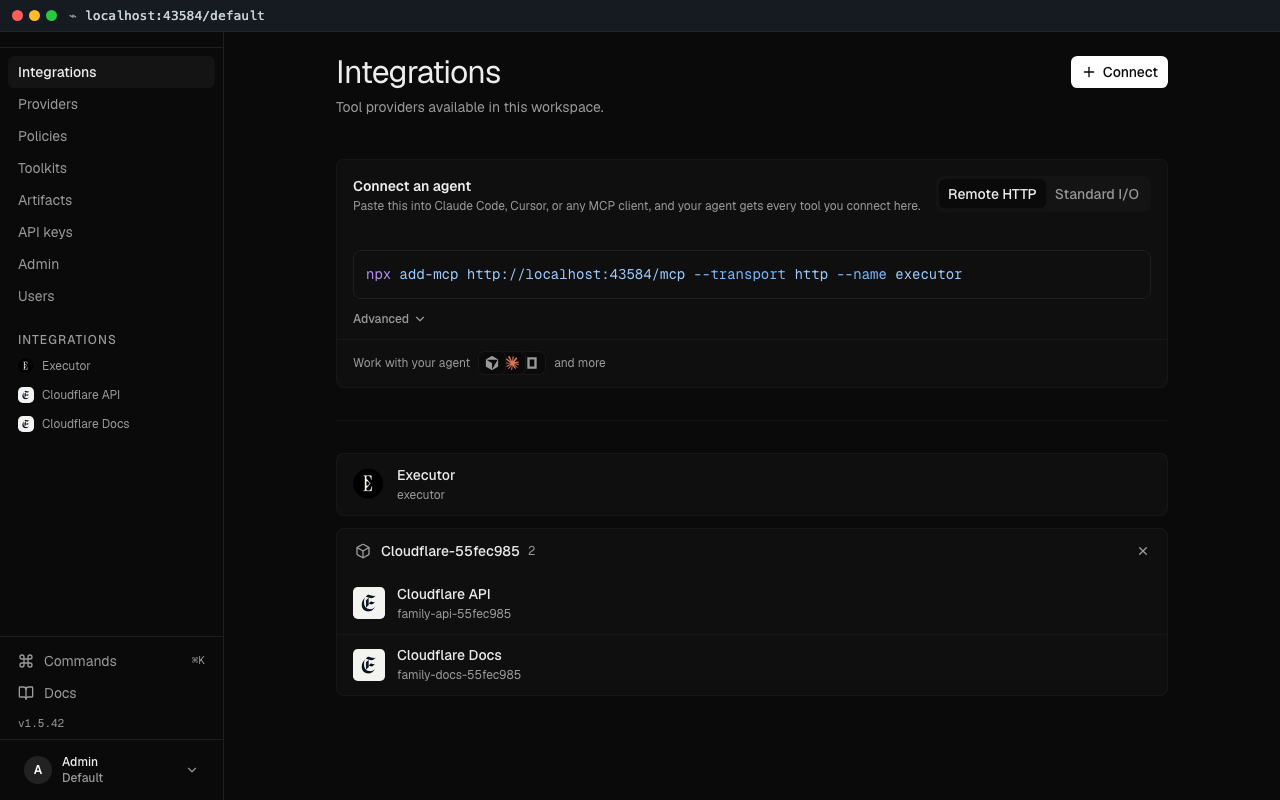
Task: Remove the Cloudflare-55fec985 group with X
Action: 1143,551
